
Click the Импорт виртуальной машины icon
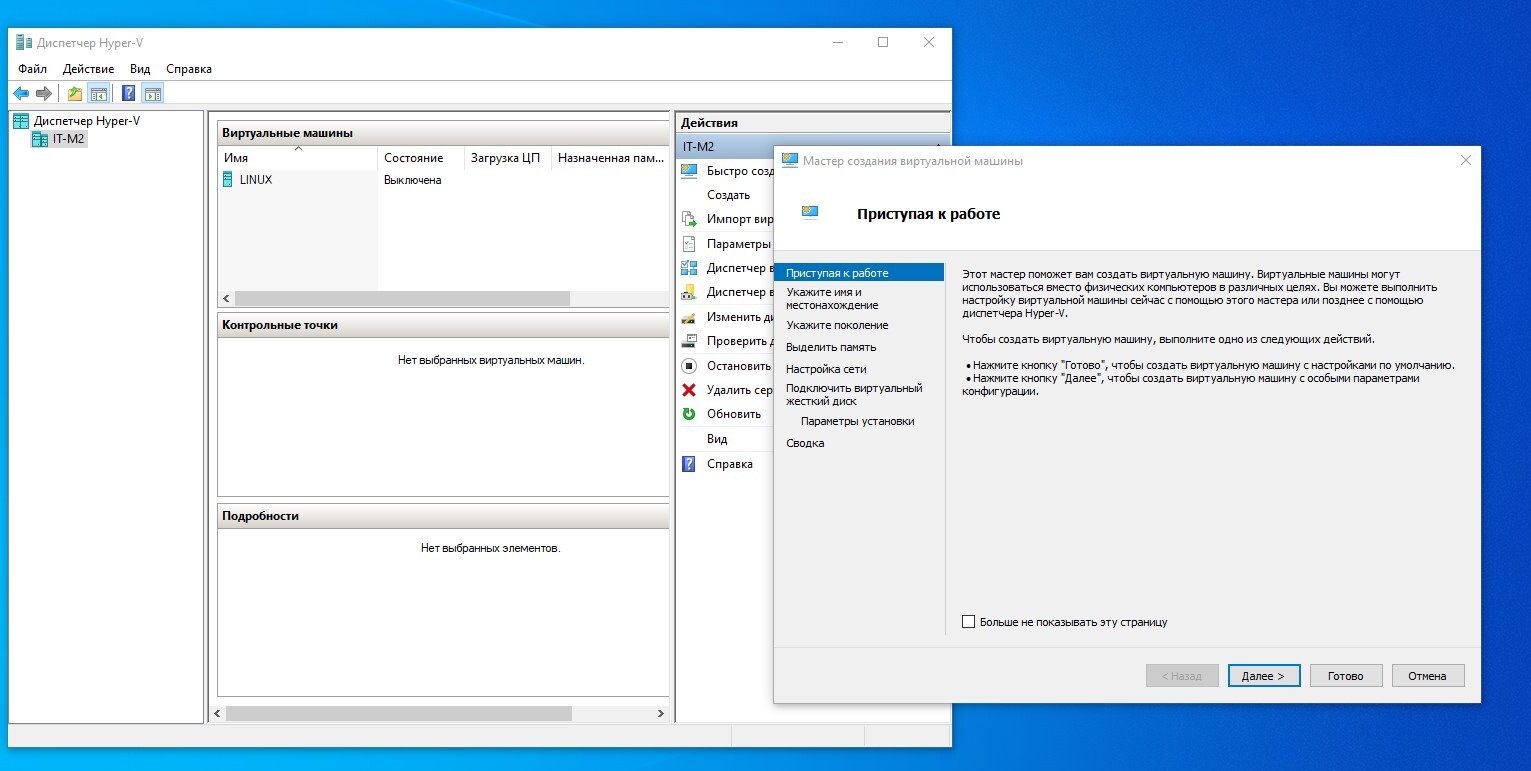point(689,219)
